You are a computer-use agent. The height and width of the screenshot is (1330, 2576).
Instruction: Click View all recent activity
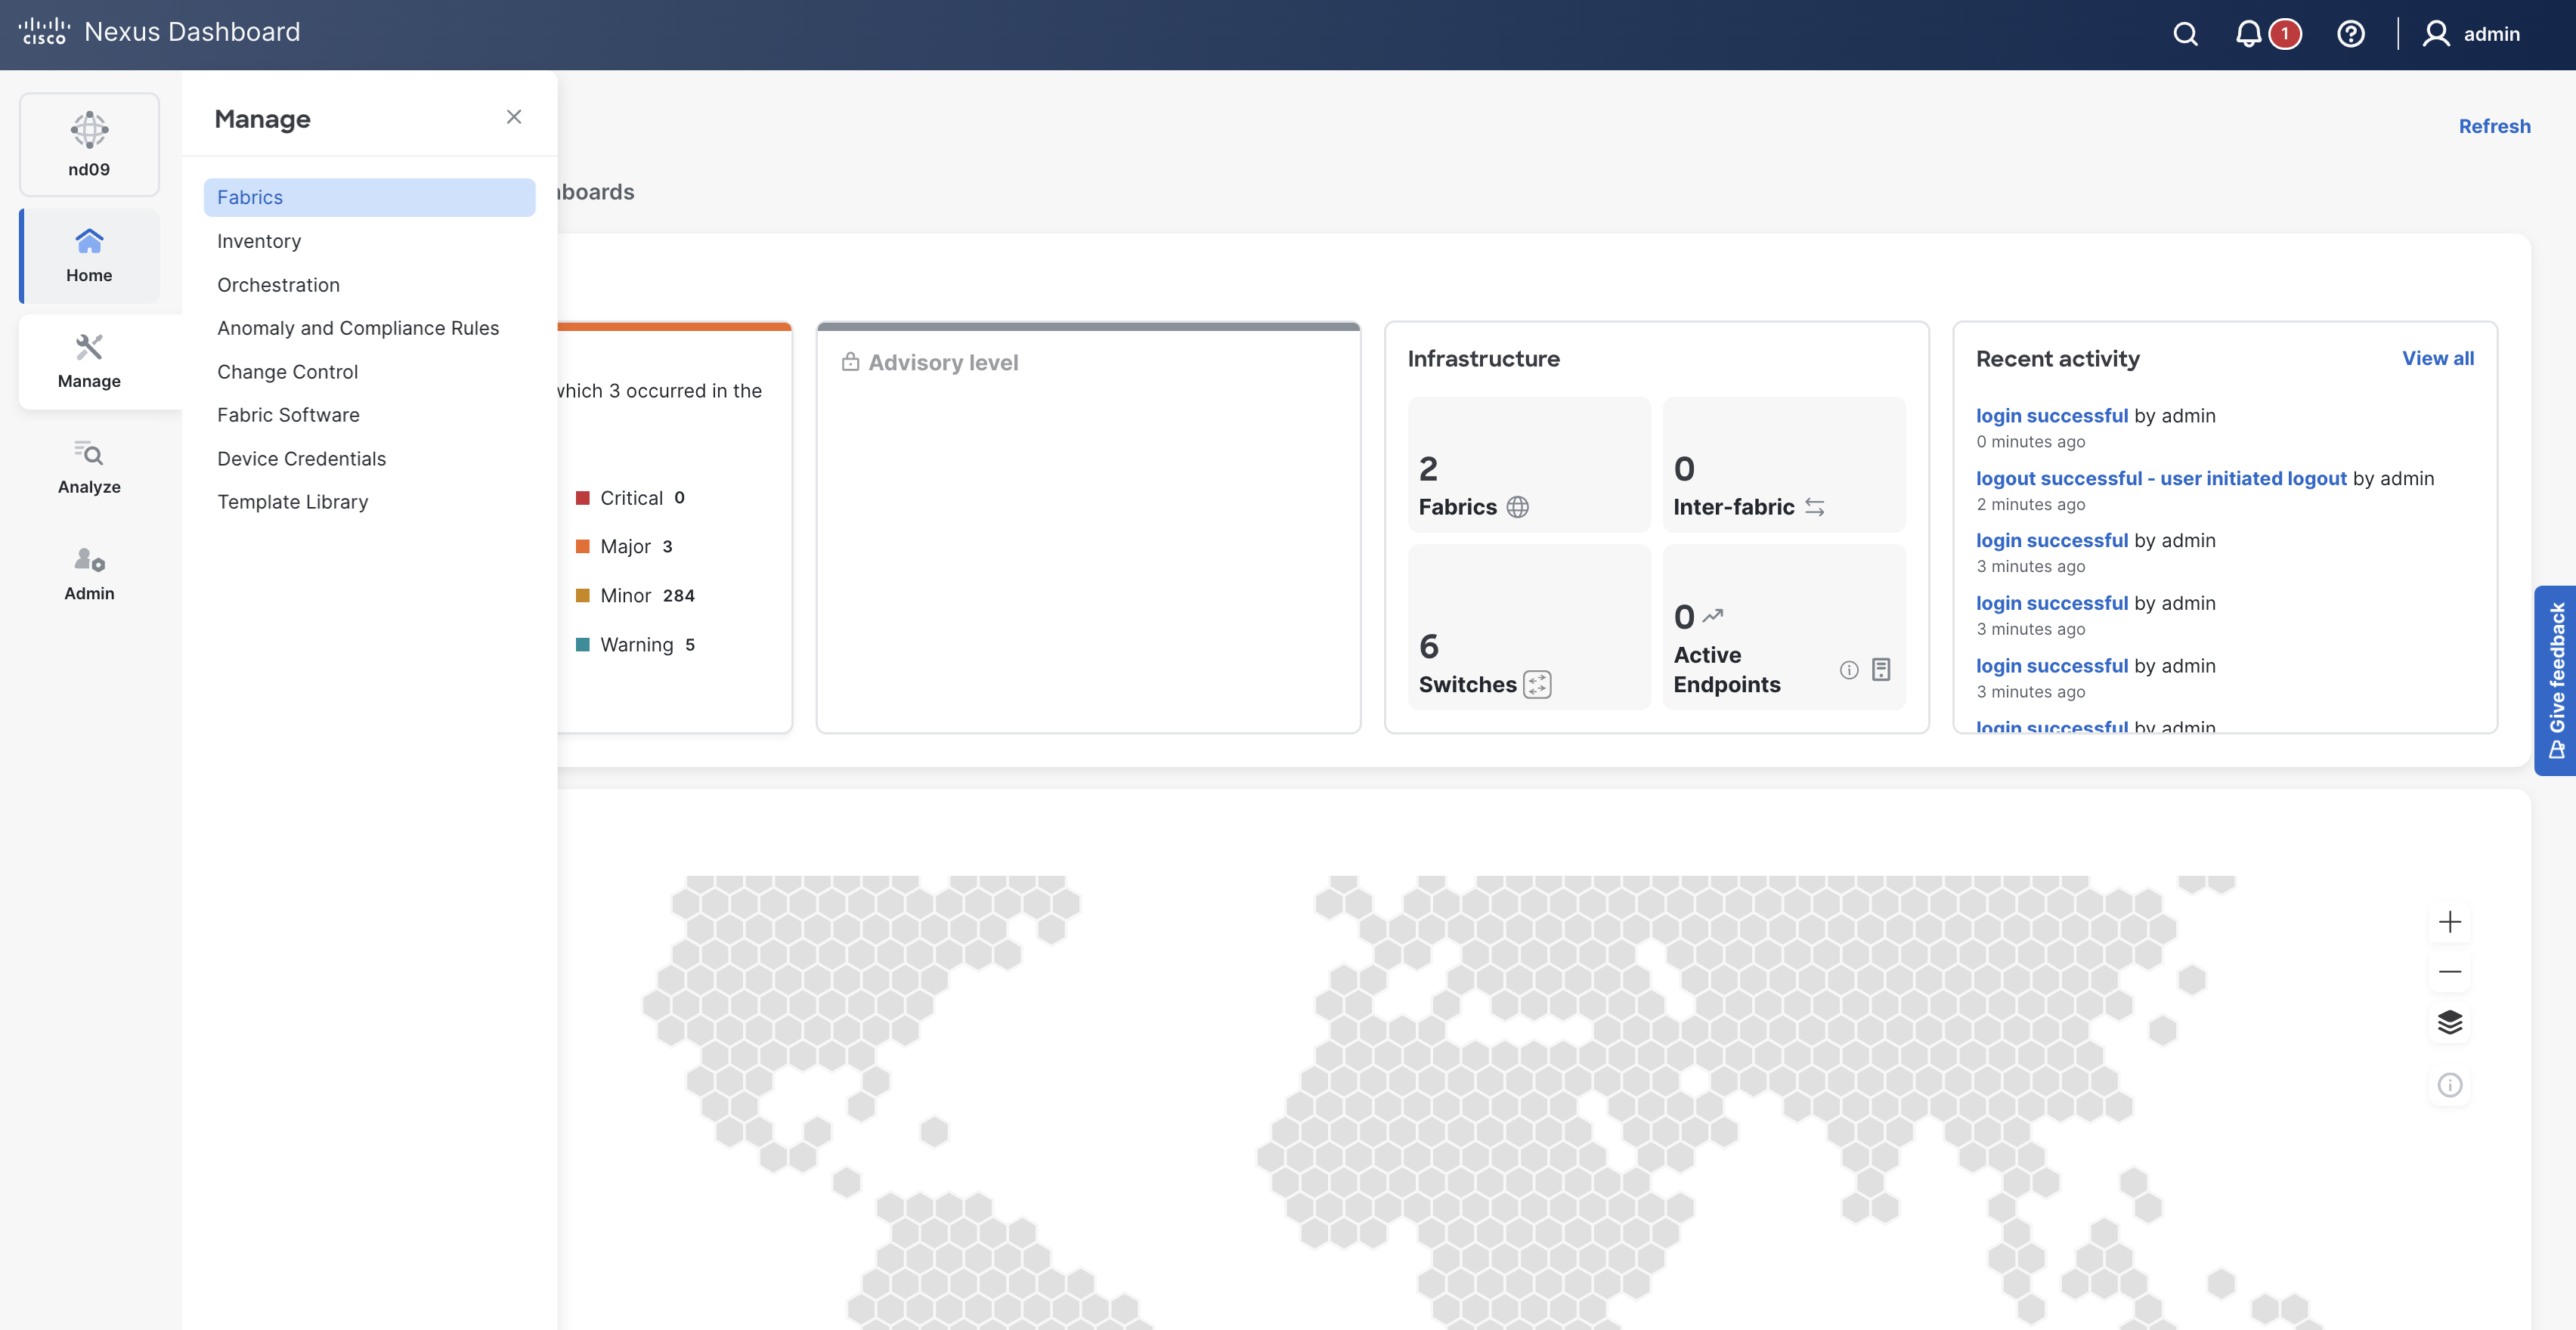point(2437,358)
